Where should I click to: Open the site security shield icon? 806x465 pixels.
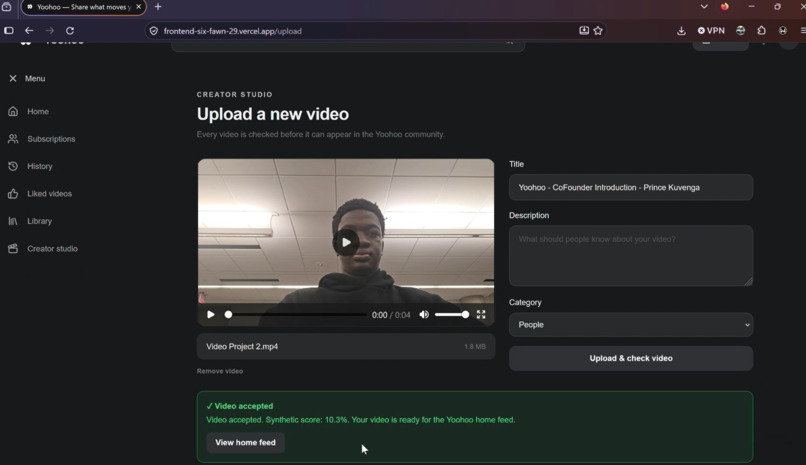[x=154, y=31]
